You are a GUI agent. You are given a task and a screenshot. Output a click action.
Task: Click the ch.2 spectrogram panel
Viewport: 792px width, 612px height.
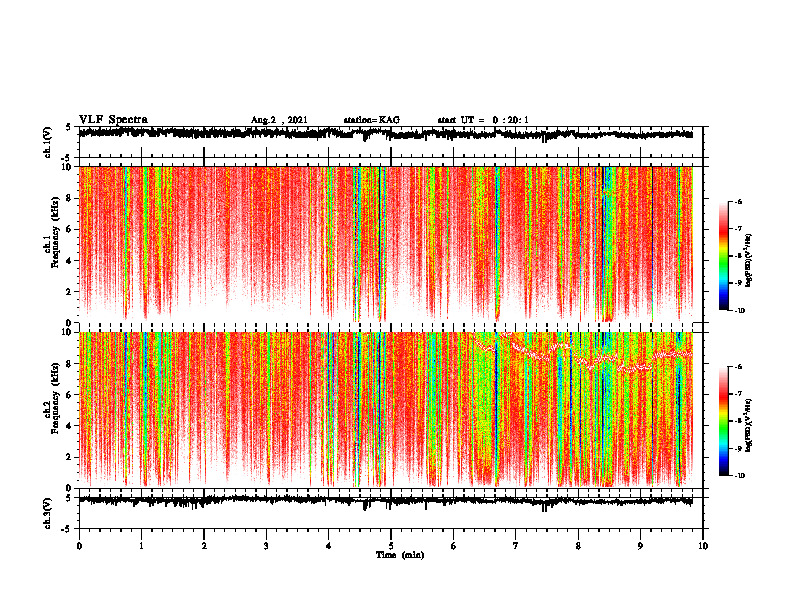[x=386, y=410]
